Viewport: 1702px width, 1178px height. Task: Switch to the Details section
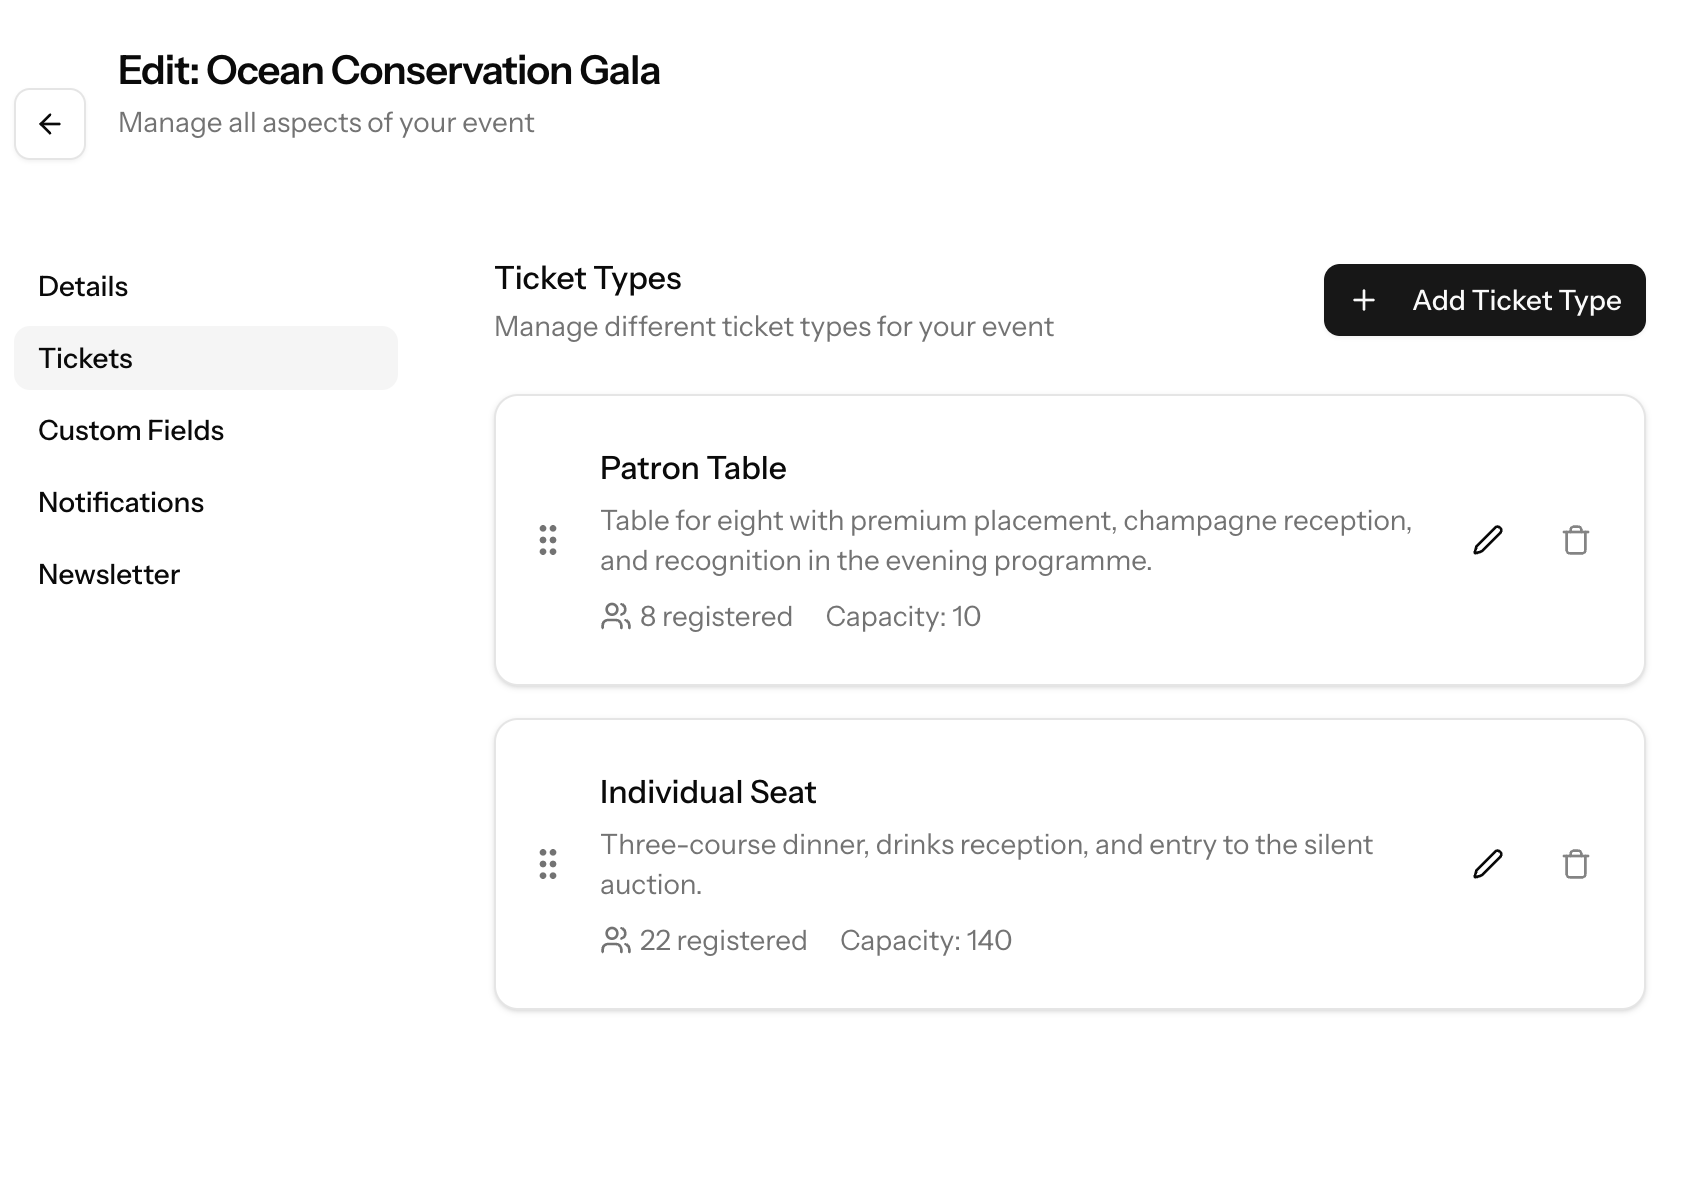(83, 286)
